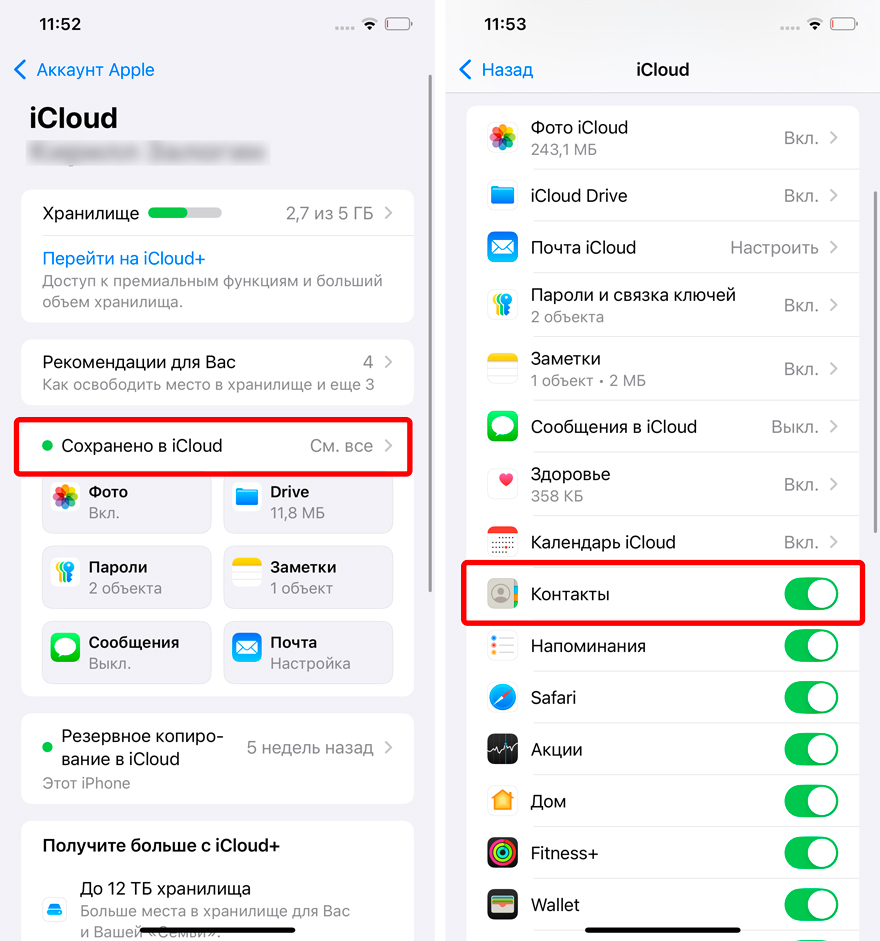Expand Сохранено в iCloud via См. все
The image size is (880, 941).
(351, 446)
